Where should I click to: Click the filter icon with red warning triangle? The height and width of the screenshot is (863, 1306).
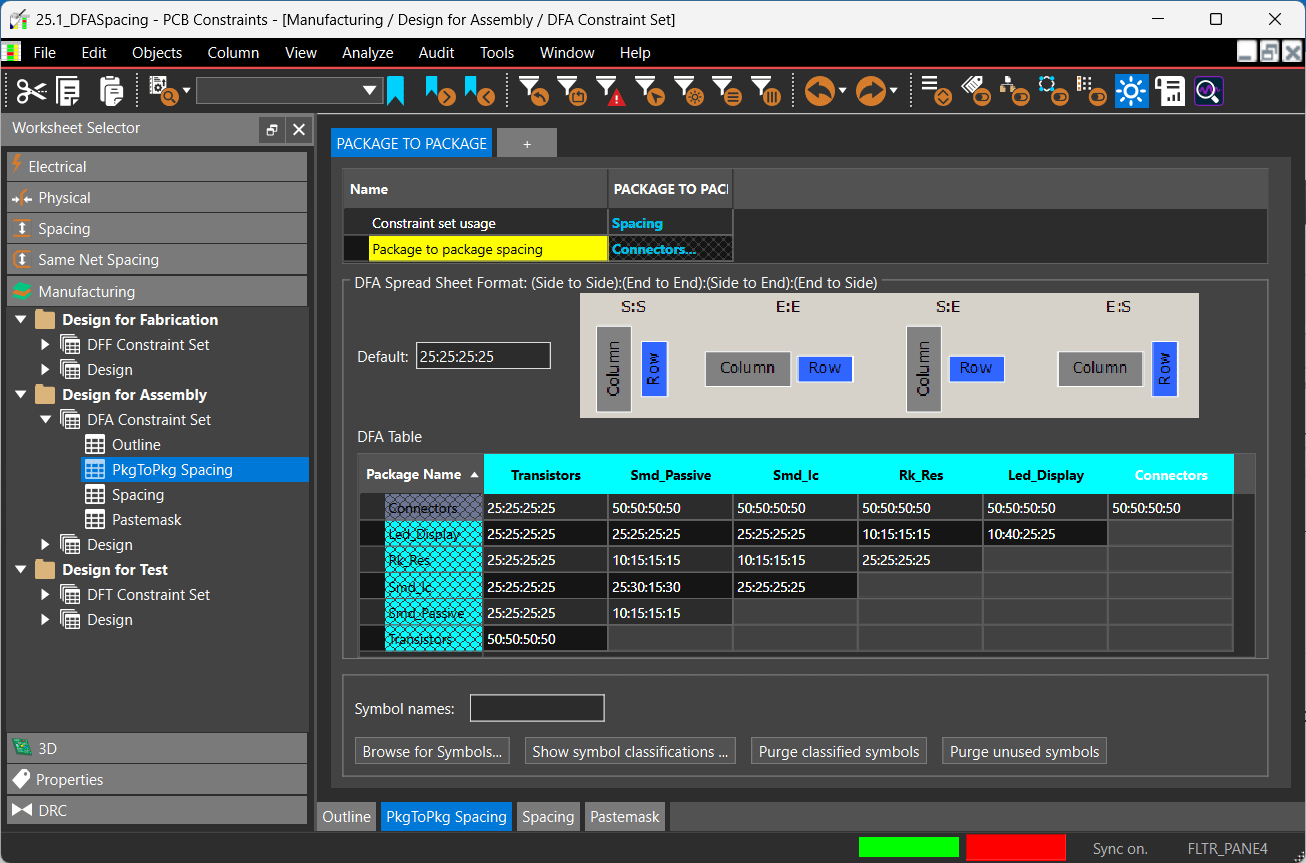pos(610,92)
